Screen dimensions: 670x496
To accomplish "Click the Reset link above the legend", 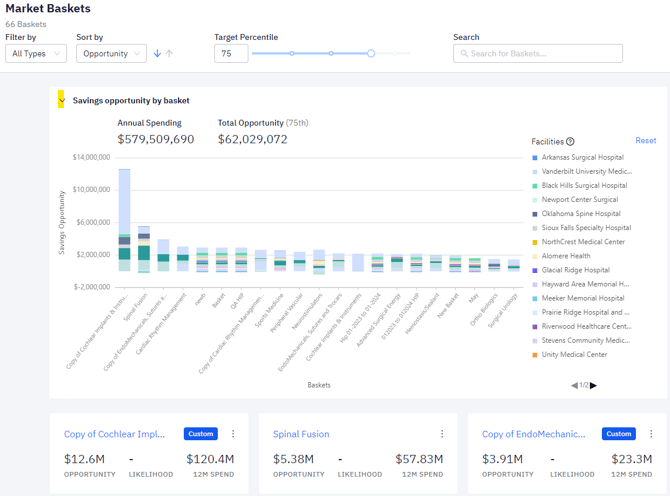I will coord(645,141).
